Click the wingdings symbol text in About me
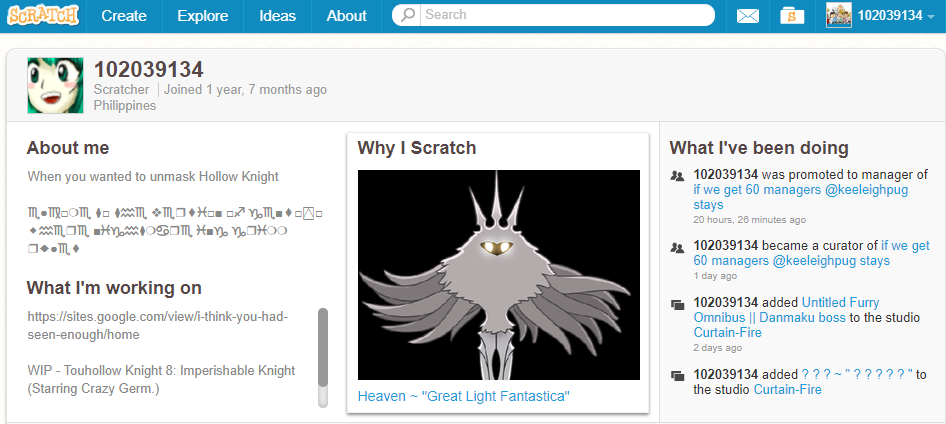The height and width of the screenshot is (424, 946). (x=176, y=232)
